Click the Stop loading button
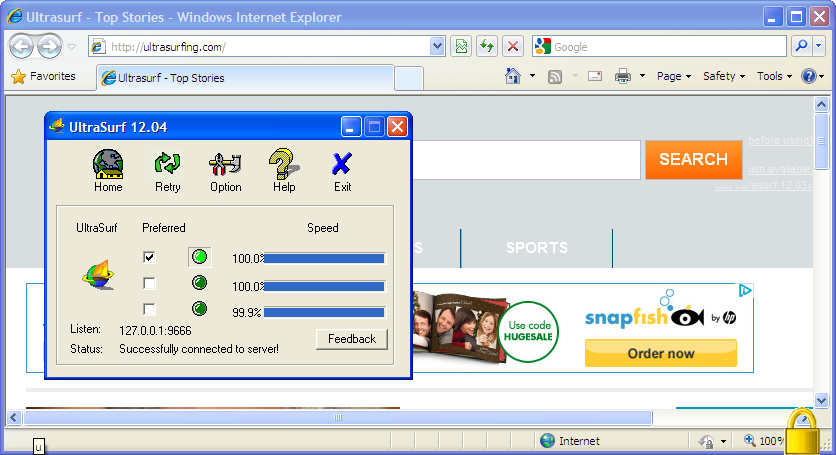The width and height of the screenshot is (836, 455). (x=512, y=46)
